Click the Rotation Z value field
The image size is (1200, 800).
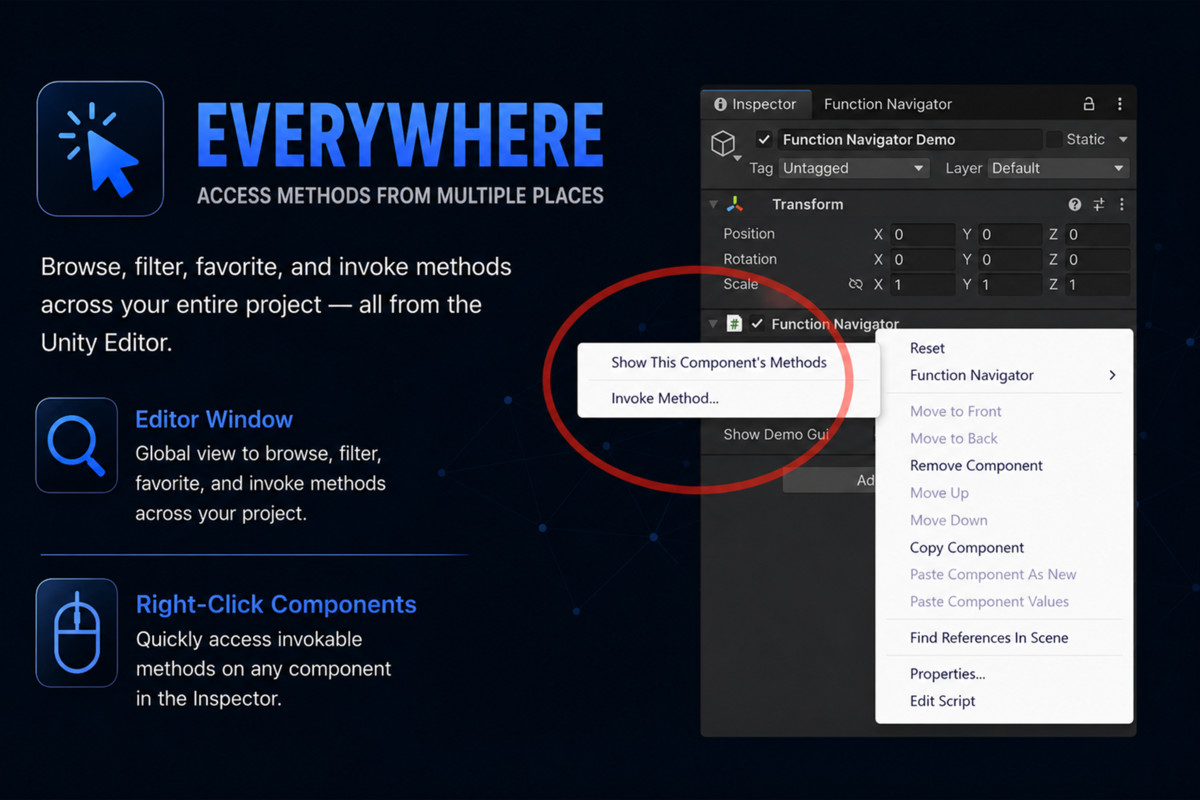[1097, 259]
